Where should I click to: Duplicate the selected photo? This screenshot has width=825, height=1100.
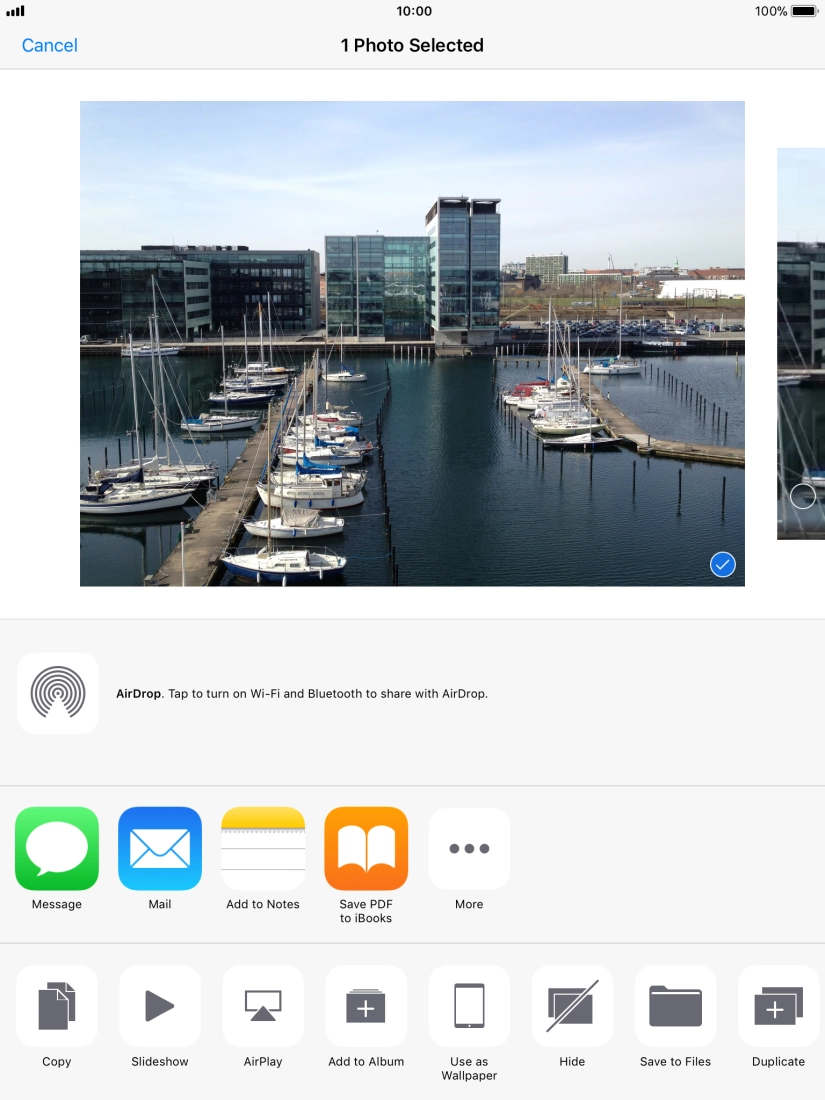coord(778,1006)
